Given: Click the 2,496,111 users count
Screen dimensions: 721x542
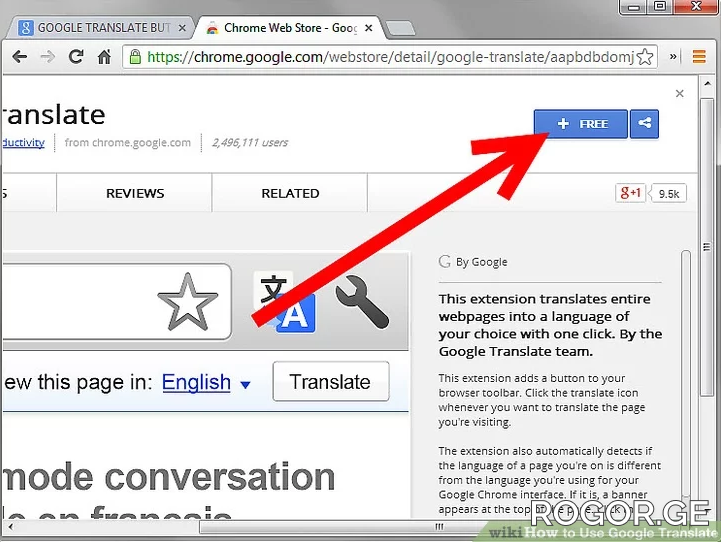Looking at the screenshot, I should (x=250, y=143).
